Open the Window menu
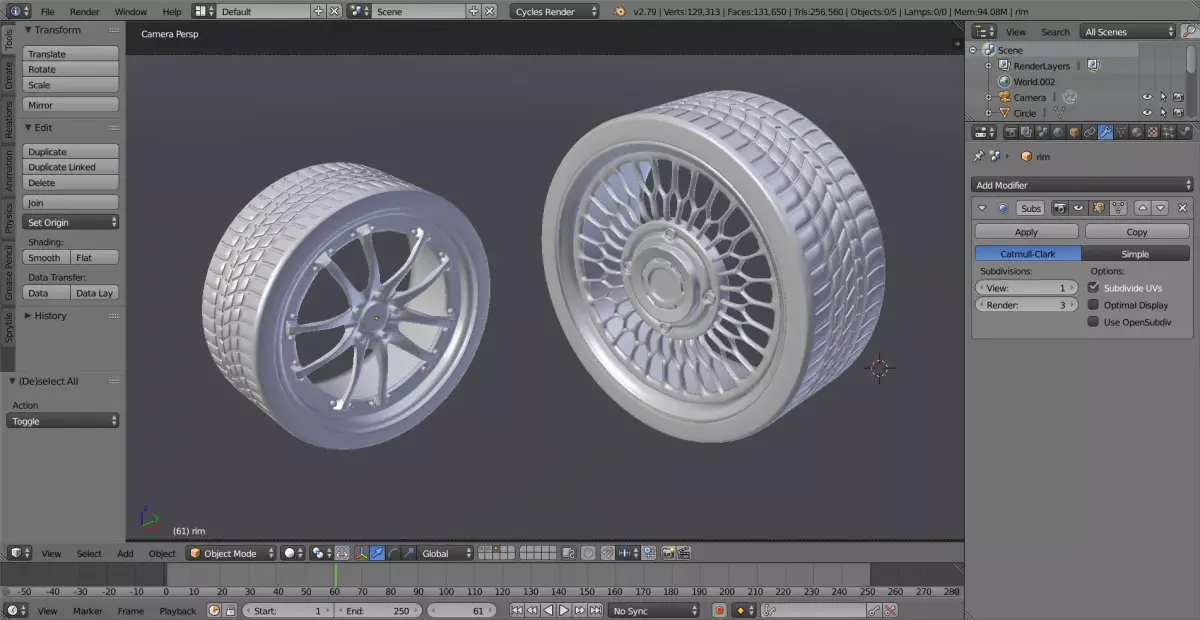Image resolution: width=1200 pixels, height=620 pixels. [130, 11]
